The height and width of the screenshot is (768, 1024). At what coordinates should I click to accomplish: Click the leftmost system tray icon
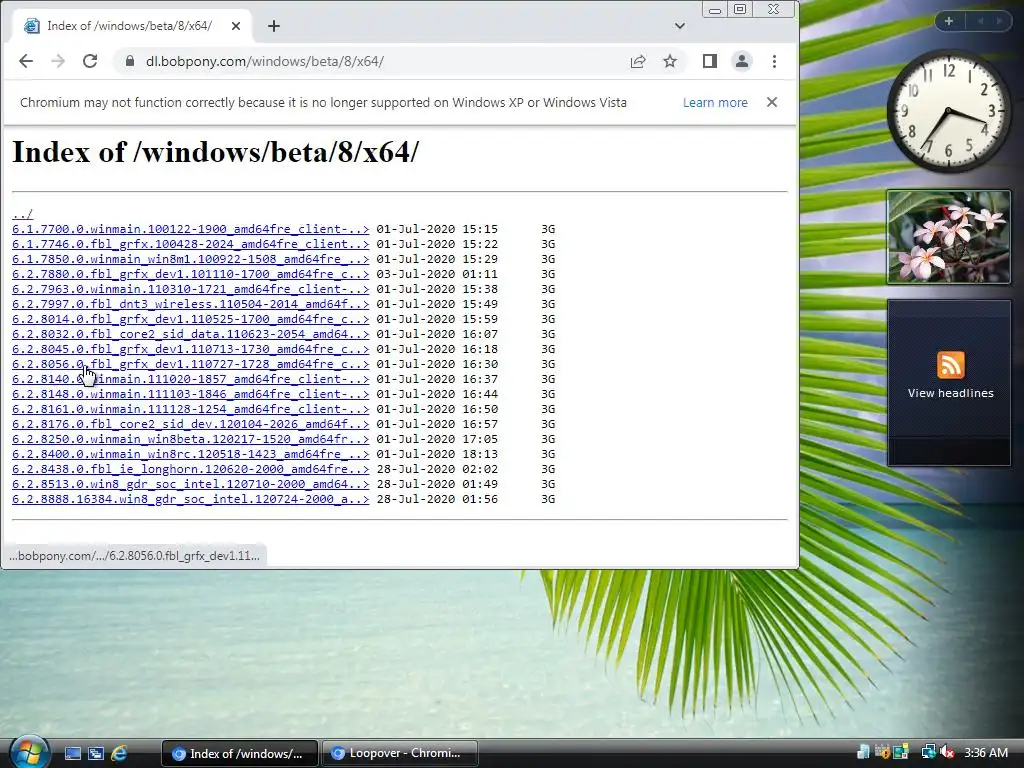coord(863,752)
